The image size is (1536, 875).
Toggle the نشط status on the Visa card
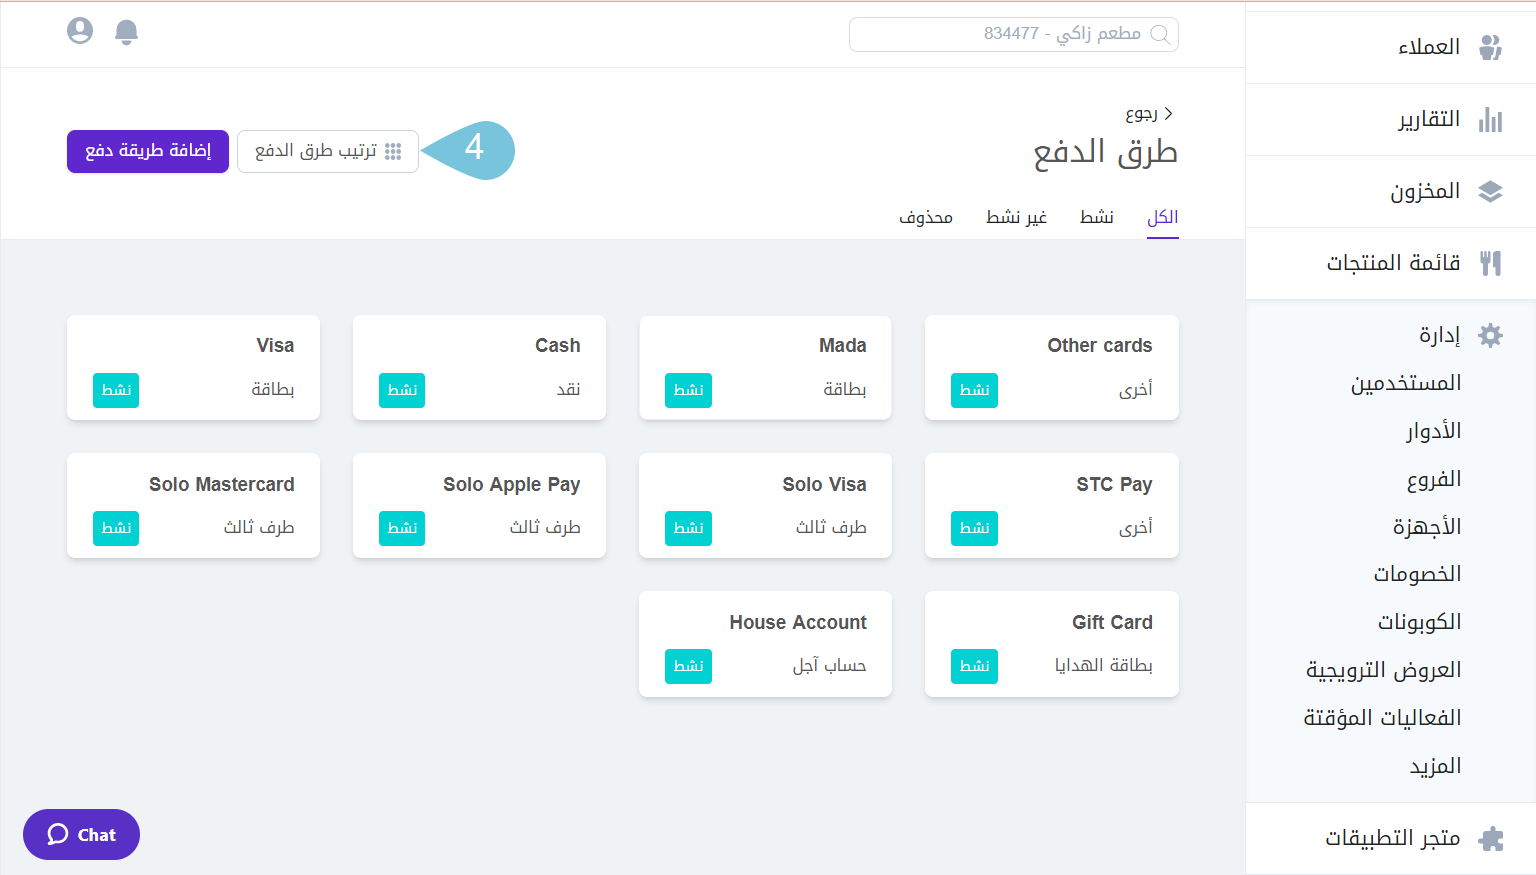(116, 390)
